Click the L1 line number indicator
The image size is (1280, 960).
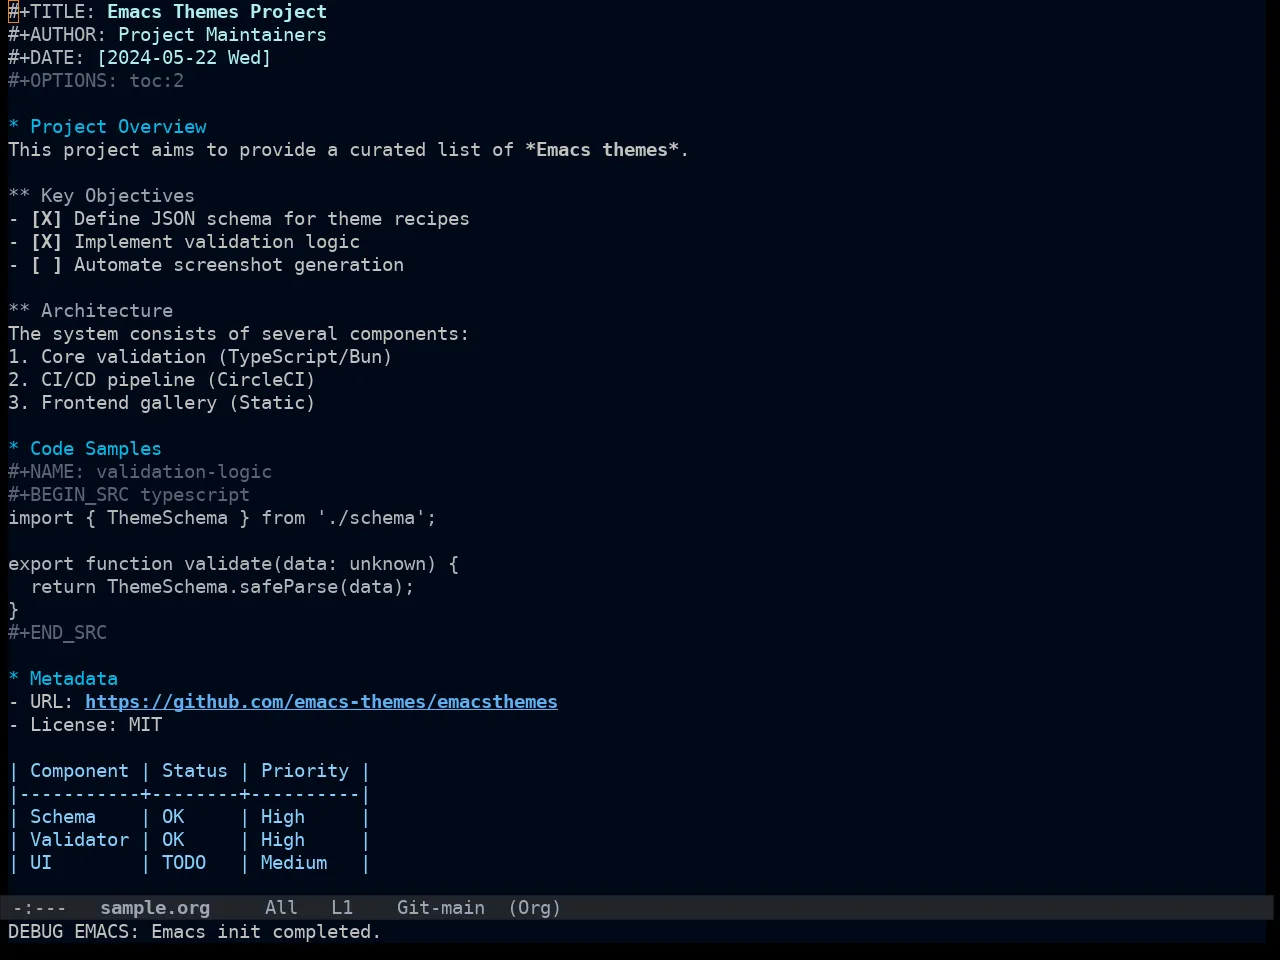coord(342,908)
